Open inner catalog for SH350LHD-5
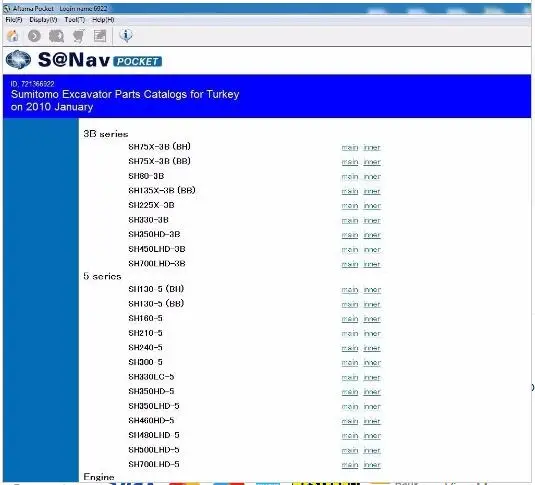Viewport: 535px width, 485px height. point(372,406)
